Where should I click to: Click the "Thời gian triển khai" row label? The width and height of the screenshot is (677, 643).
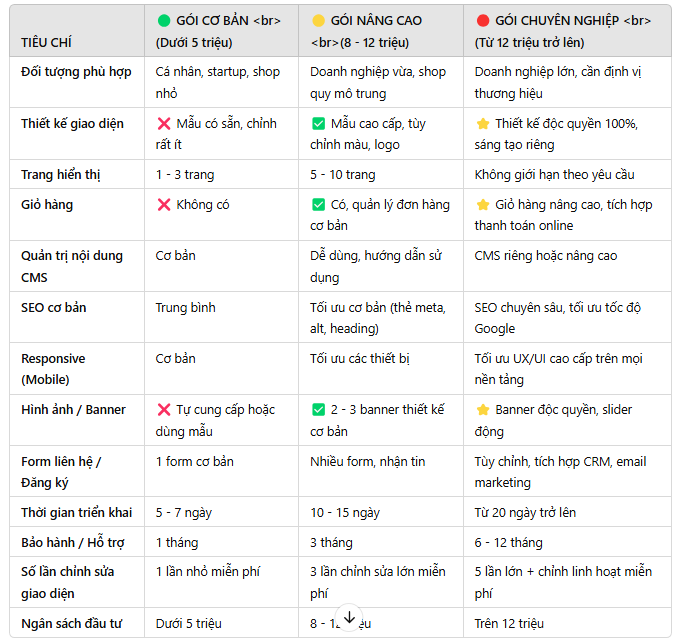point(76,513)
